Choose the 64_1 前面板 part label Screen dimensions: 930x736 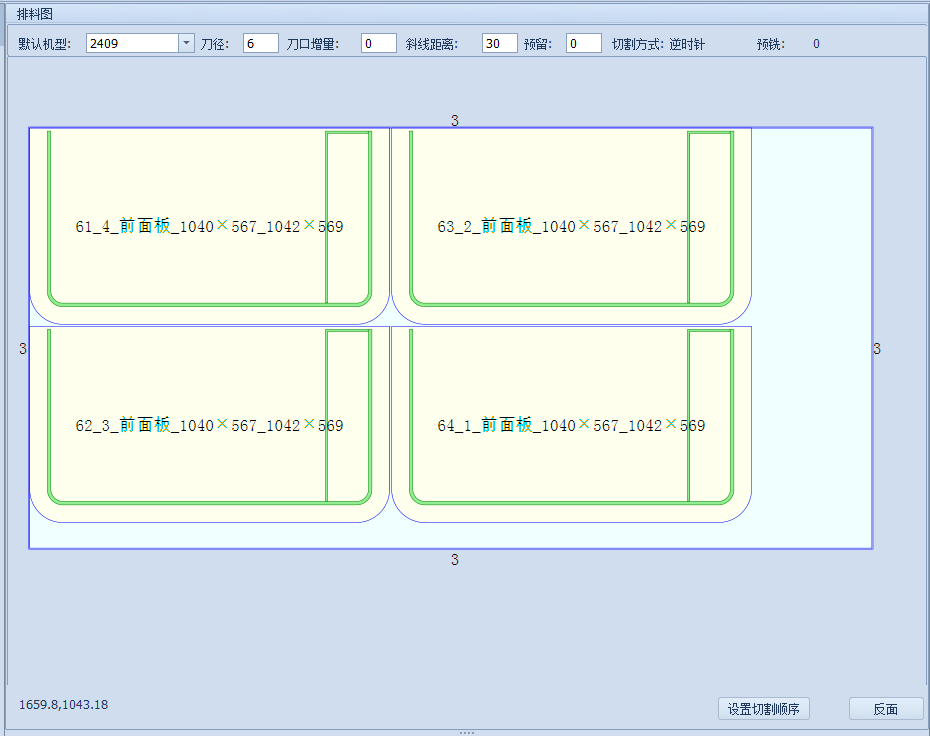(571, 426)
